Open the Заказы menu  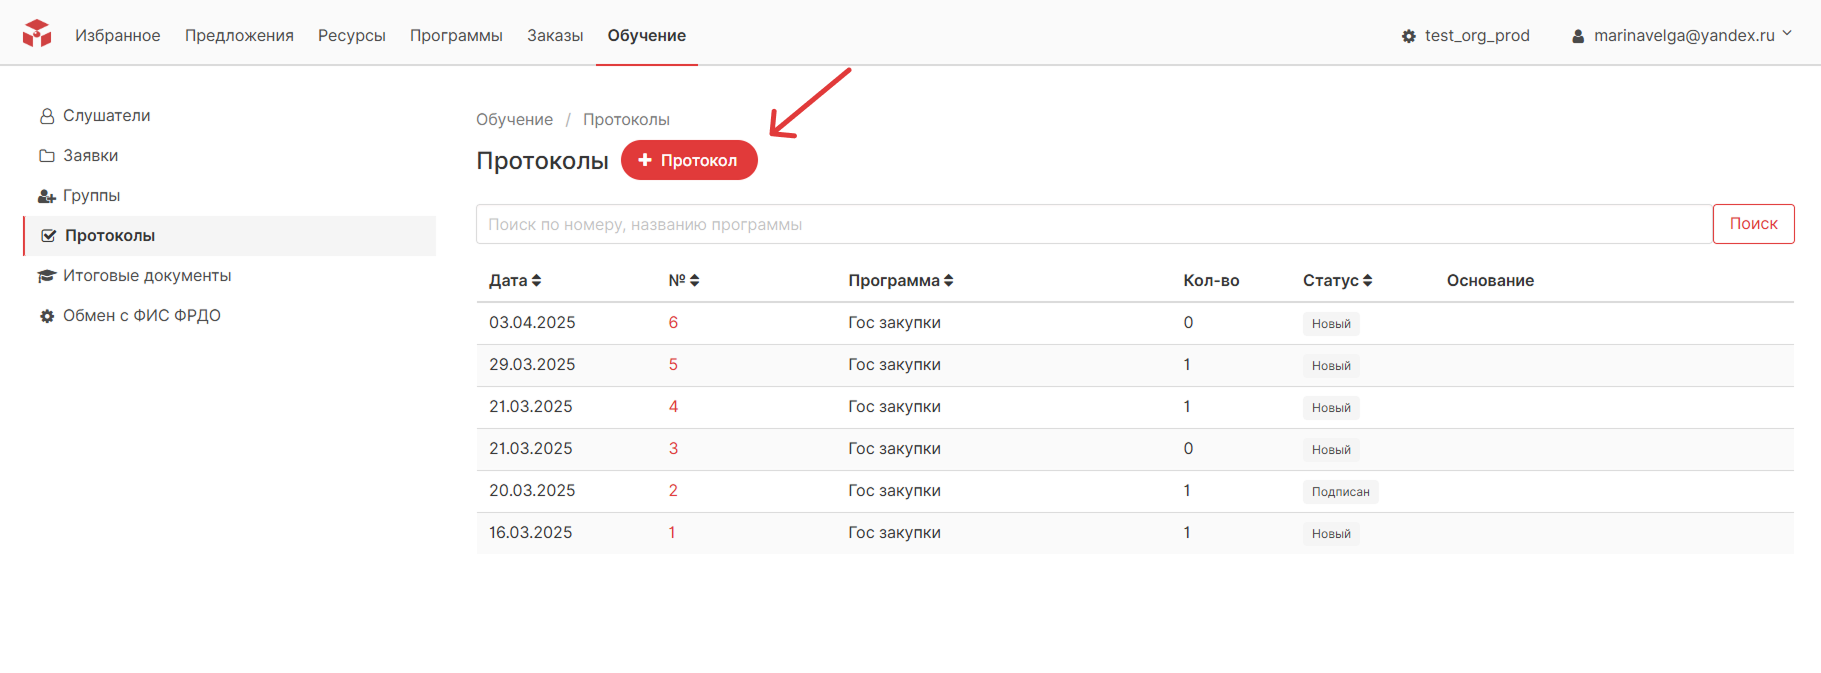555,35
